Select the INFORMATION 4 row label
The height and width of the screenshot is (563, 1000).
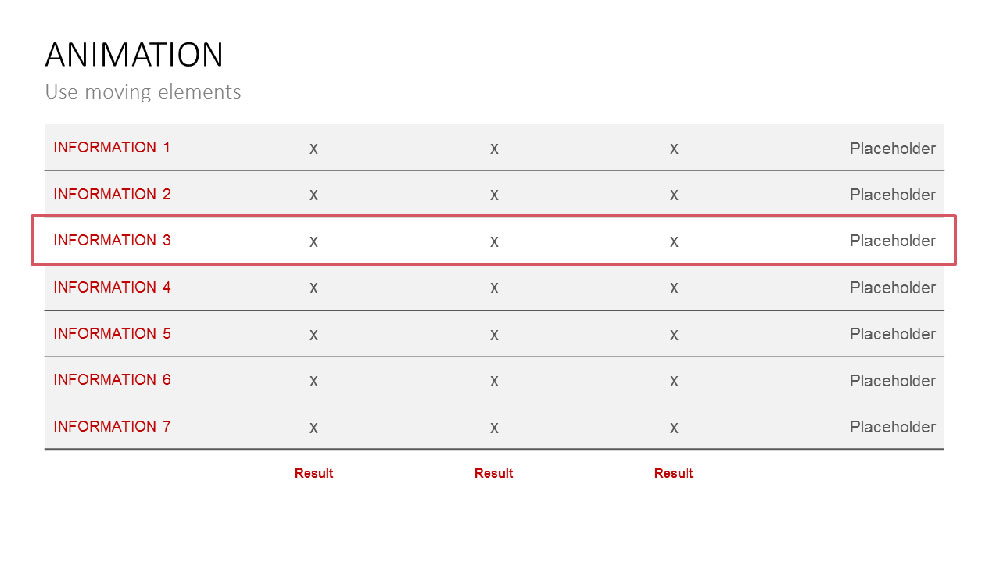pyautogui.click(x=112, y=287)
